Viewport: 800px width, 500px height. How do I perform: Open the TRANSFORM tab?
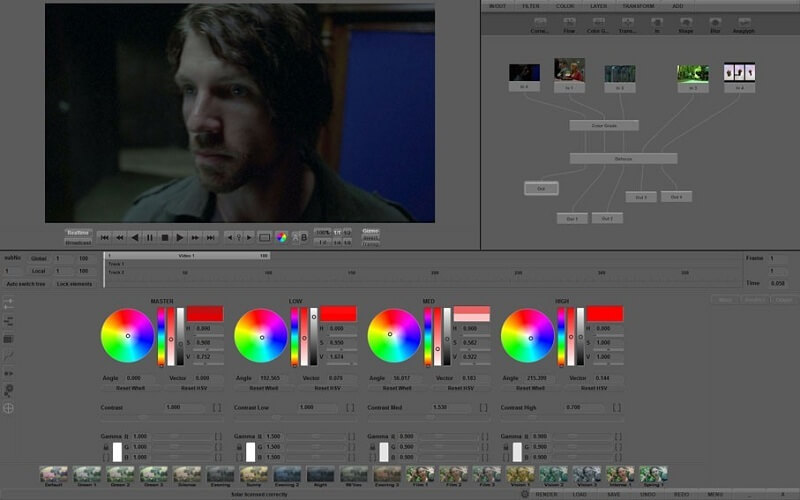[638, 6]
